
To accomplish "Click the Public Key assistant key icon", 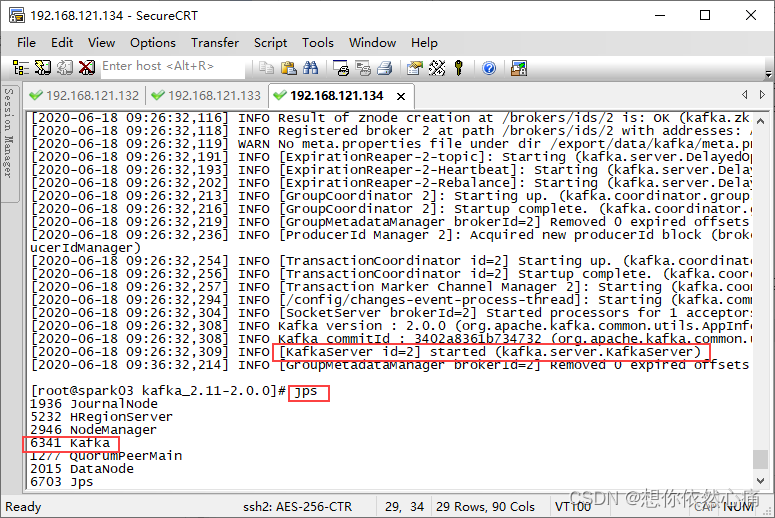I will (x=459, y=68).
